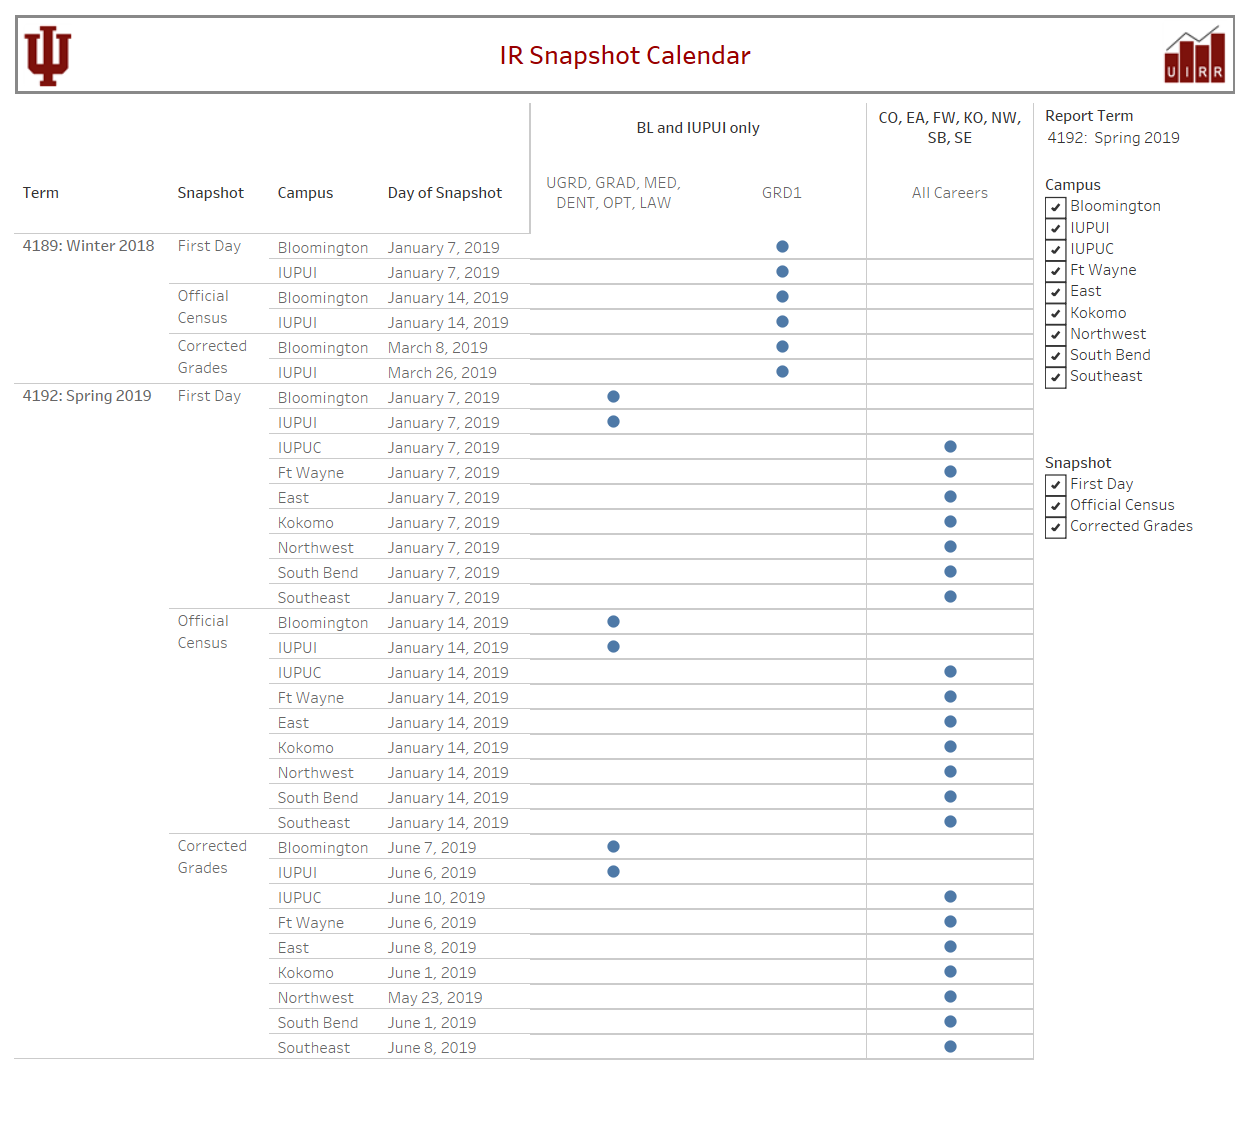Viewport: 1250px width, 1125px height.
Task: Click the 'Term' column header
Action: (41, 193)
